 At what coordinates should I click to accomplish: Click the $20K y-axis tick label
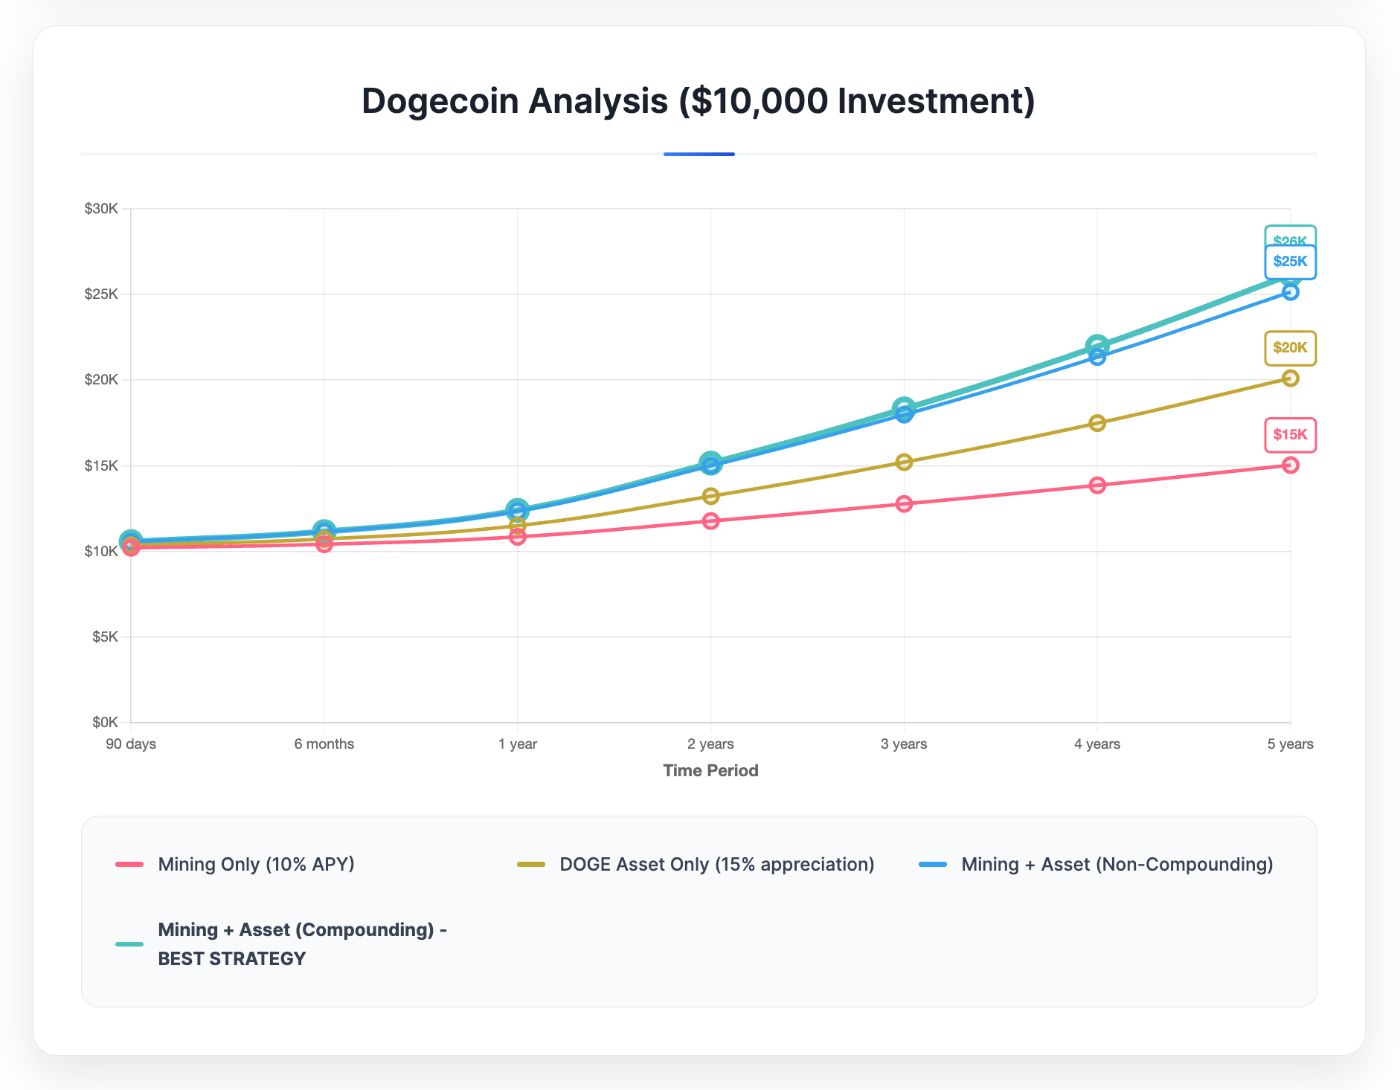[101, 380]
